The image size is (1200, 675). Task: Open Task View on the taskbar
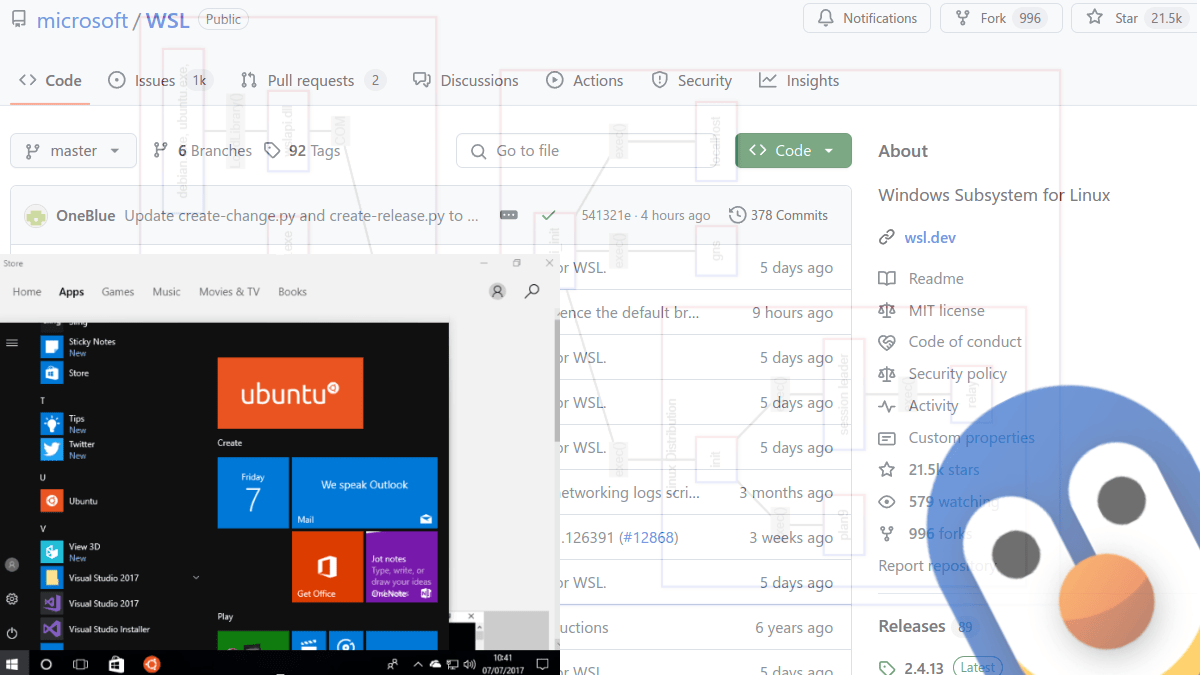(x=81, y=664)
